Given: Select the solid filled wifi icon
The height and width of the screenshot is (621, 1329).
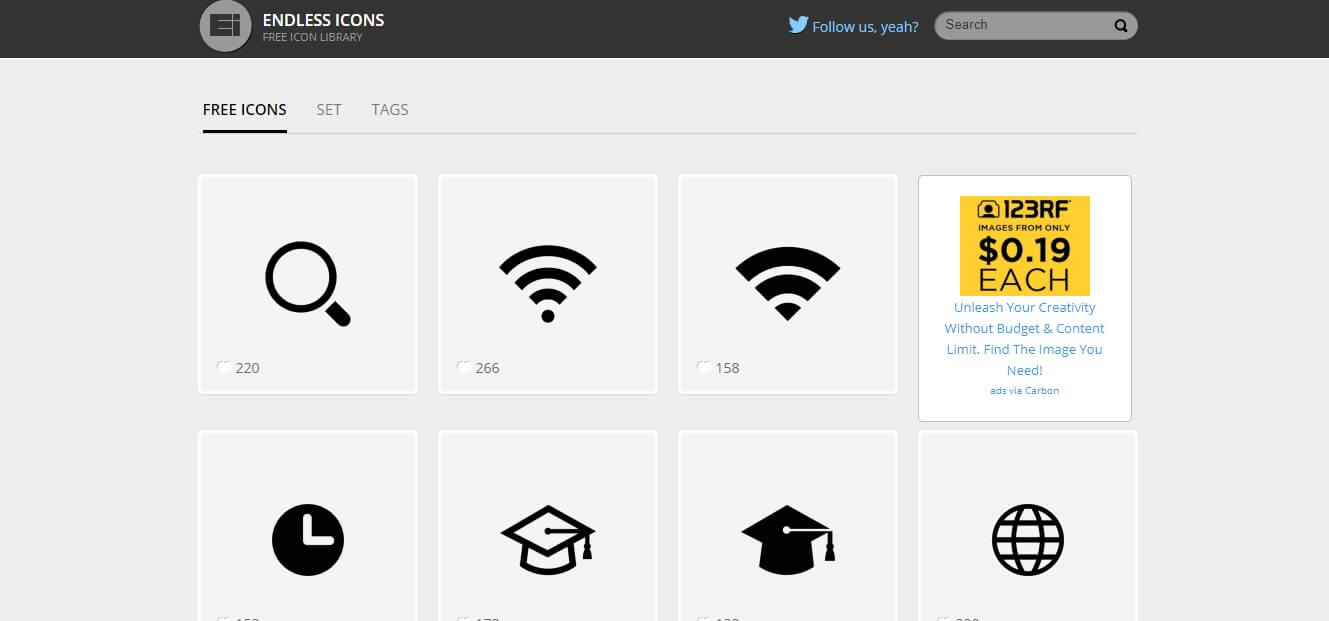Looking at the screenshot, I should (787, 284).
